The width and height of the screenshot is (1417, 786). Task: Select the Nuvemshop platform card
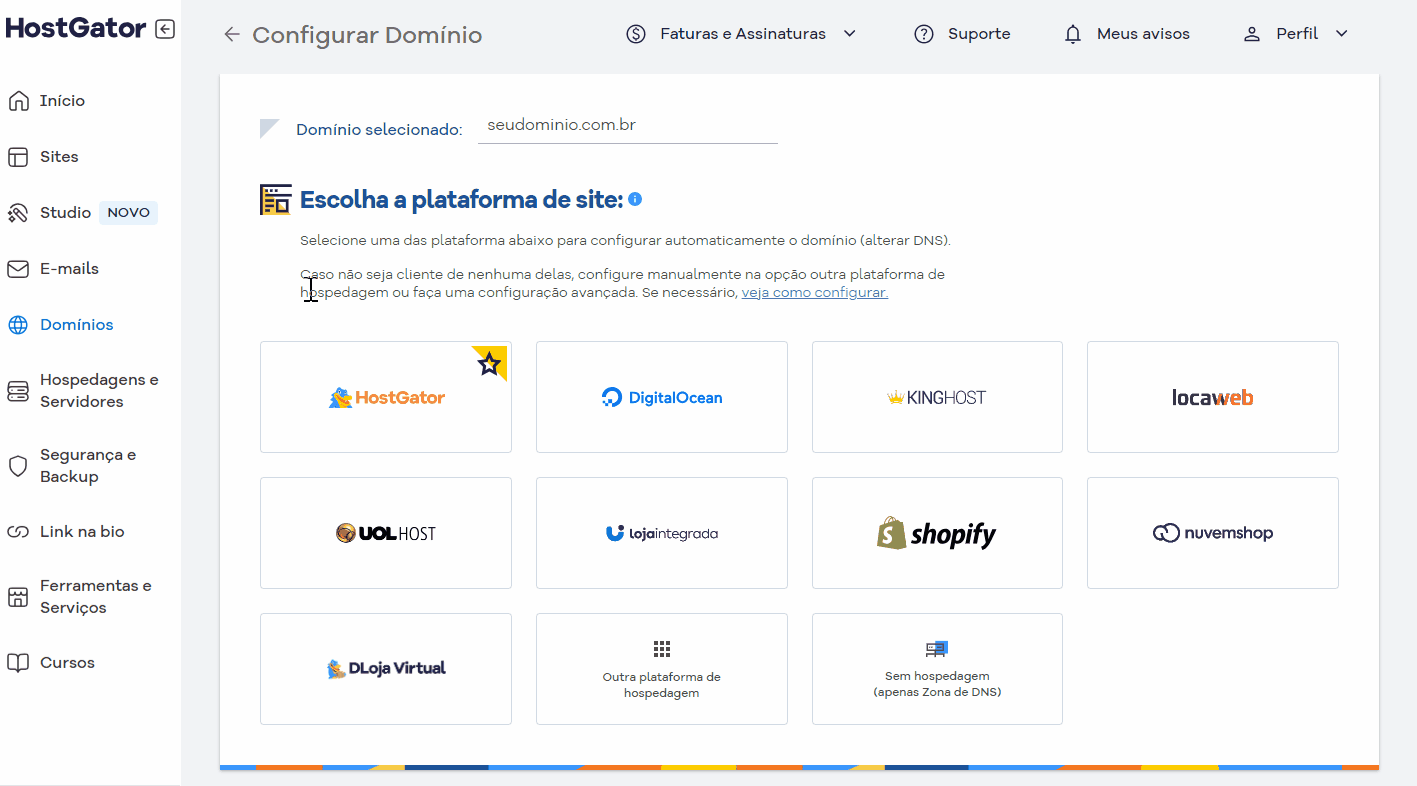coord(1213,533)
